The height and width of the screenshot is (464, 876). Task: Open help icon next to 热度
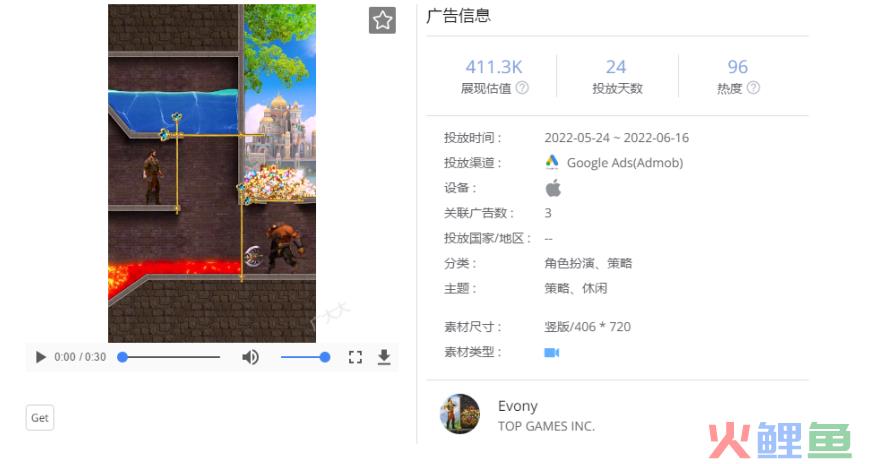753,88
